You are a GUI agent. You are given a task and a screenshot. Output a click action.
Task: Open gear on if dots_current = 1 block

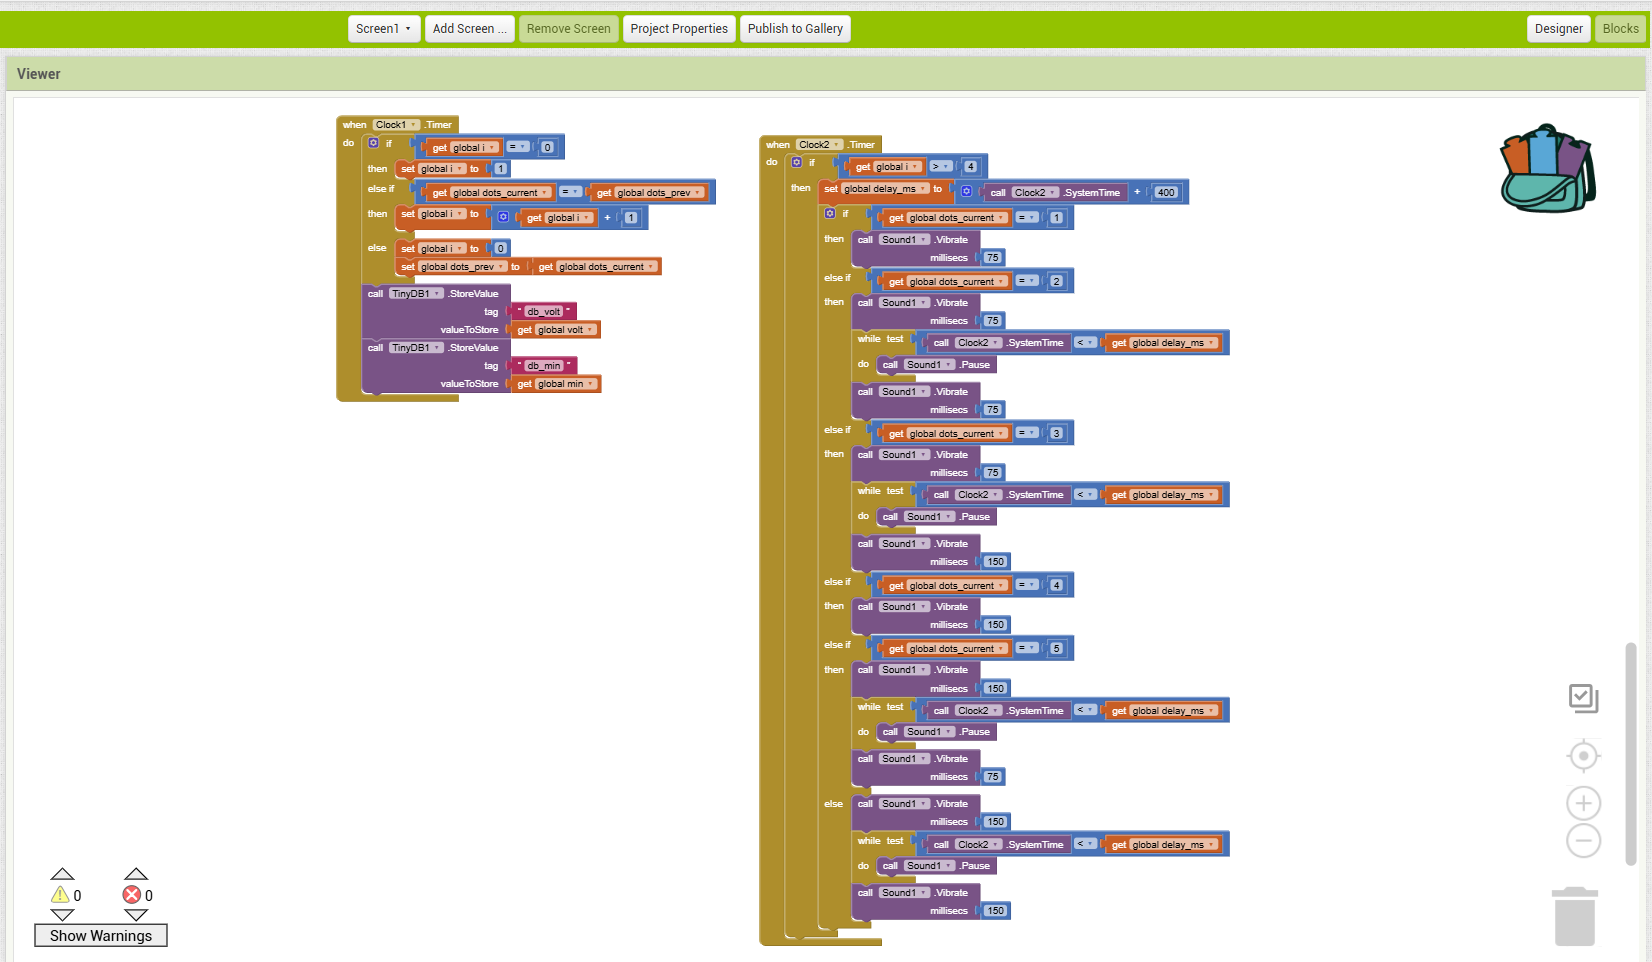click(830, 214)
